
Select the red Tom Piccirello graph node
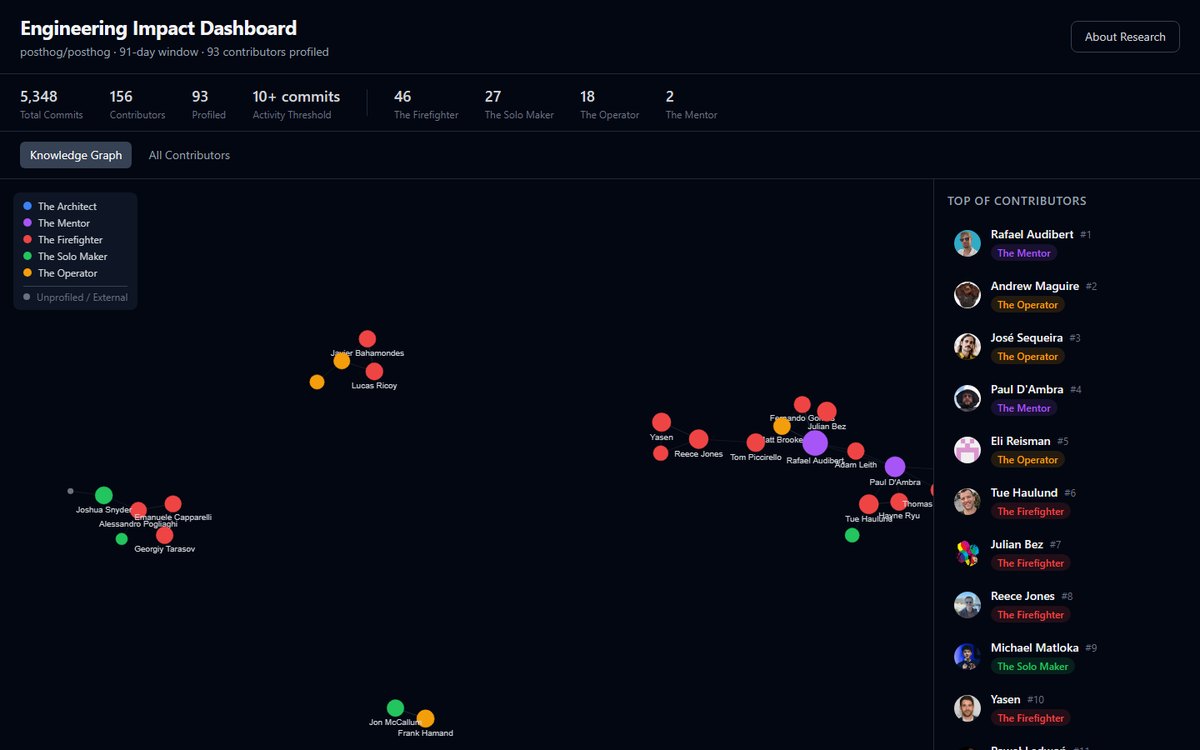click(755, 442)
